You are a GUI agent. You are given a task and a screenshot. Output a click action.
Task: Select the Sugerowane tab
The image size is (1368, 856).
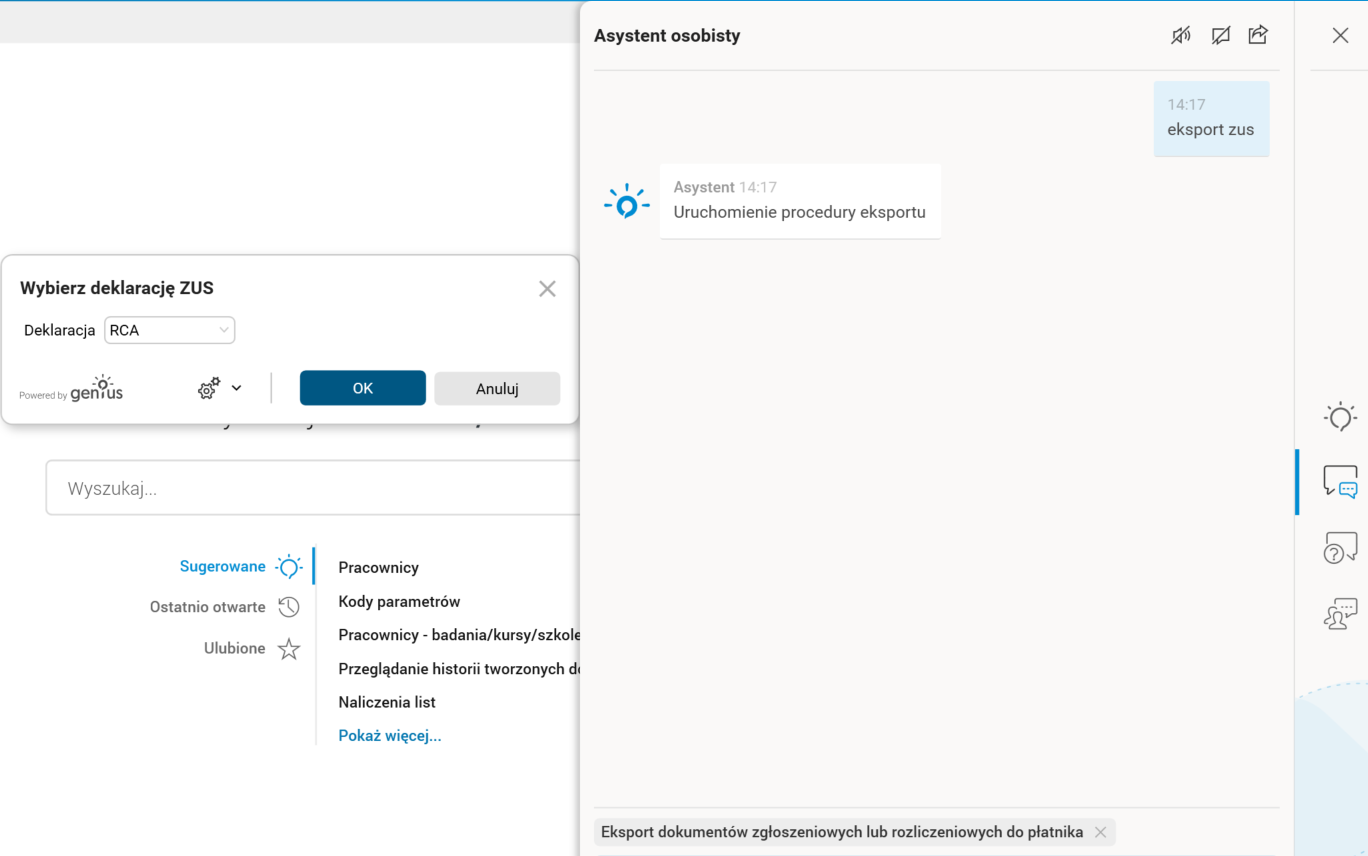click(x=223, y=566)
